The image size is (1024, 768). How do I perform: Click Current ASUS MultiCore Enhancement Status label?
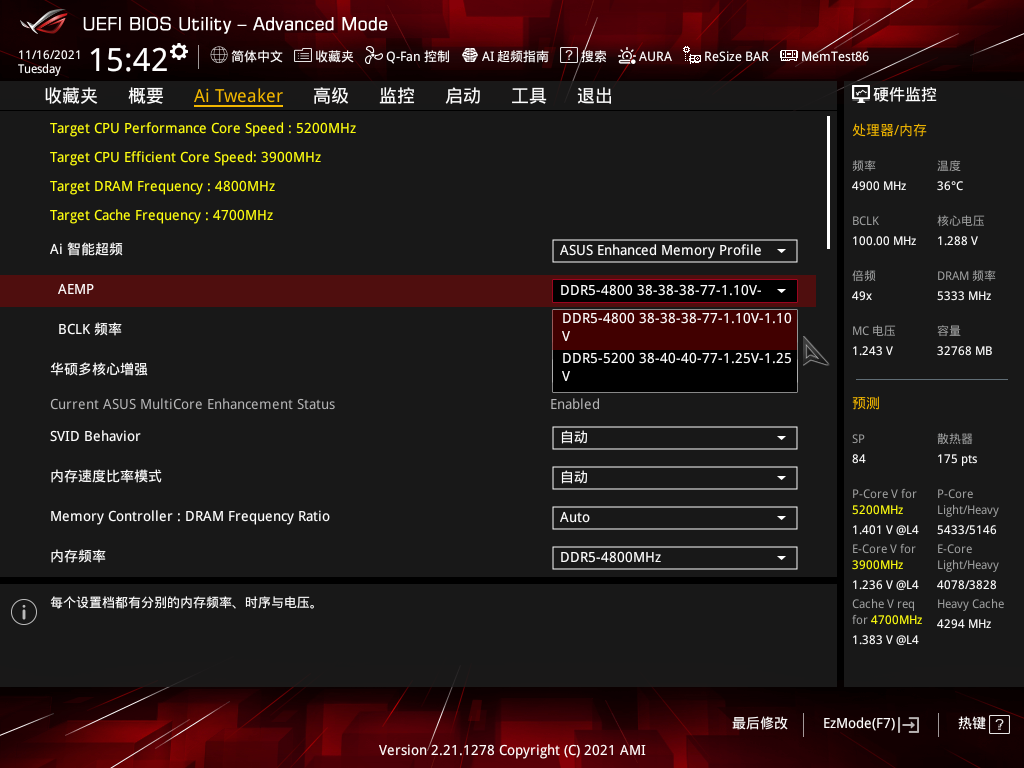coord(193,404)
